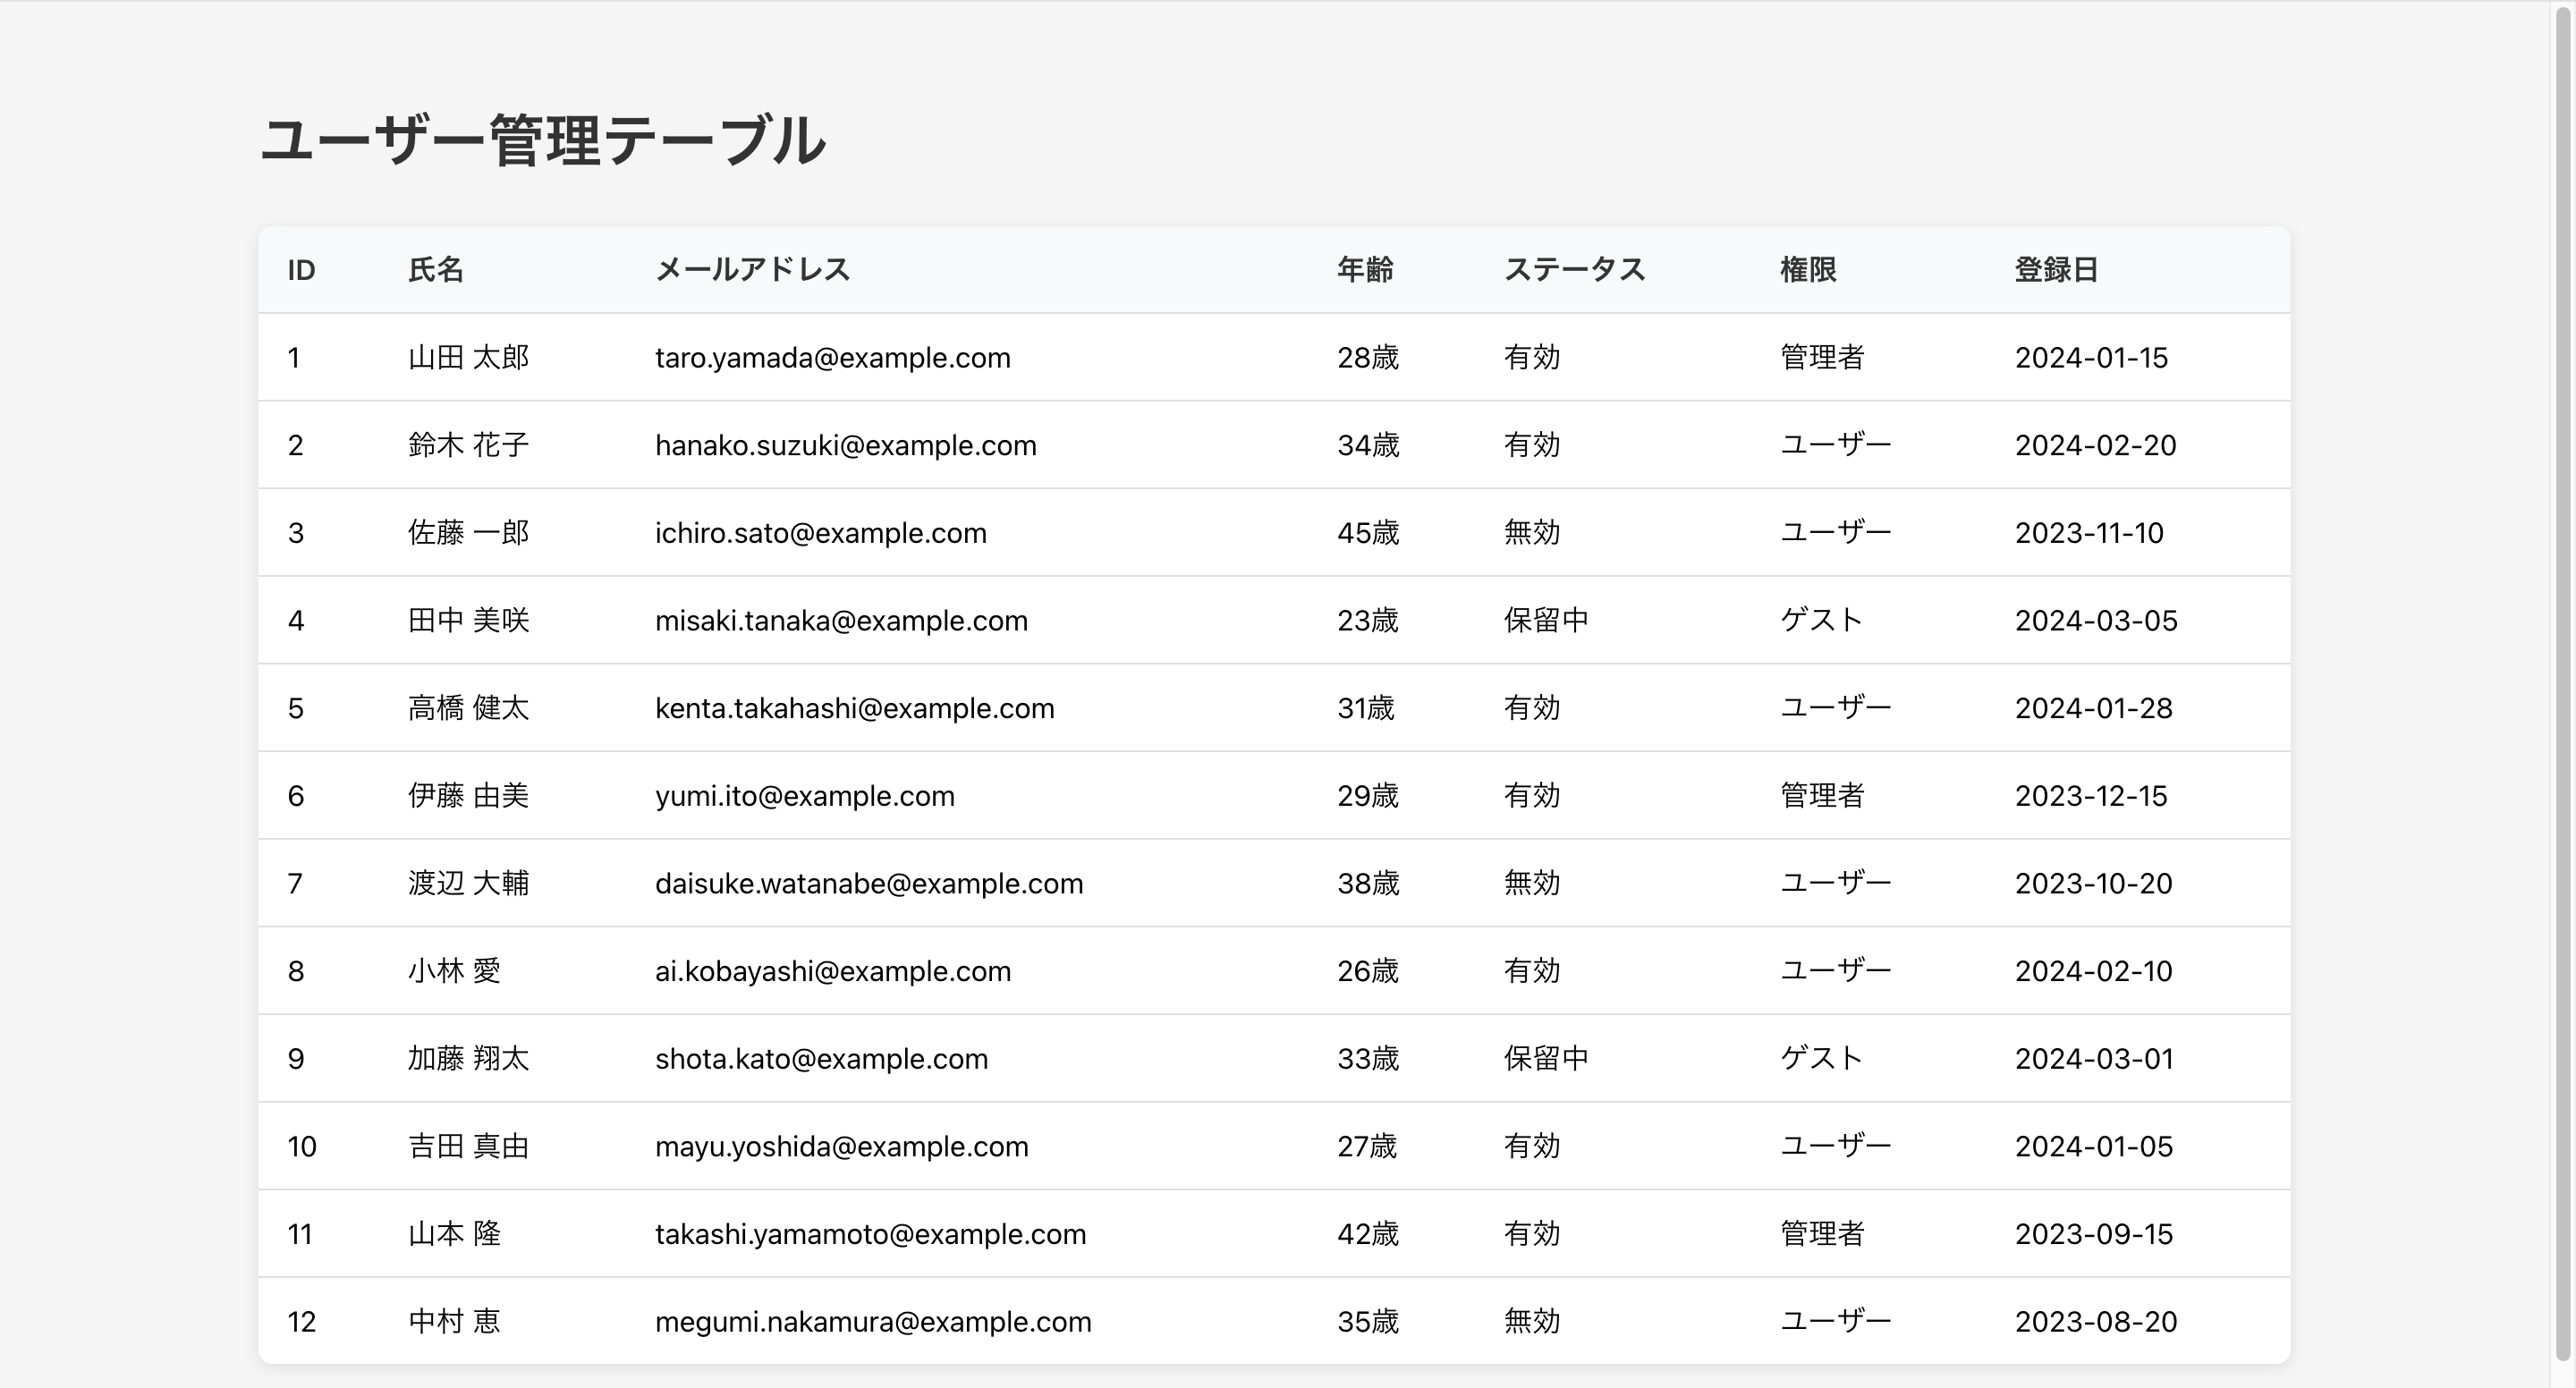Click the date 2024-01-28
The height and width of the screenshot is (1388, 2576).
click(x=2093, y=709)
